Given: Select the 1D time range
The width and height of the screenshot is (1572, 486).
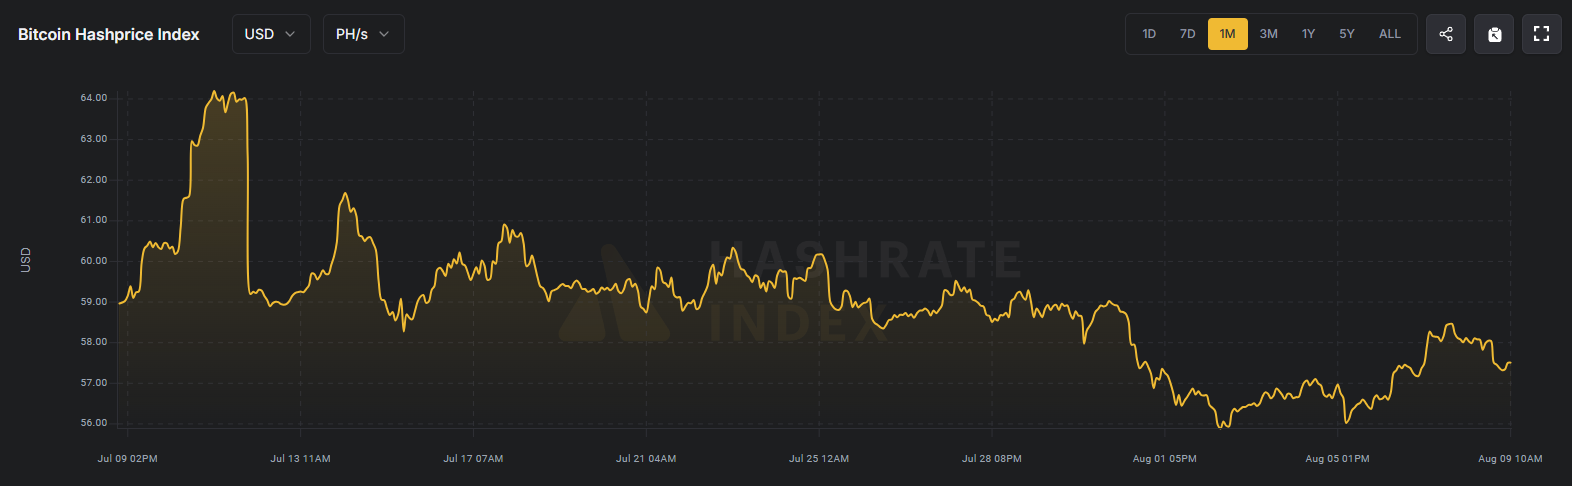Looking at the screenshot, I should tap(1149, 34).
